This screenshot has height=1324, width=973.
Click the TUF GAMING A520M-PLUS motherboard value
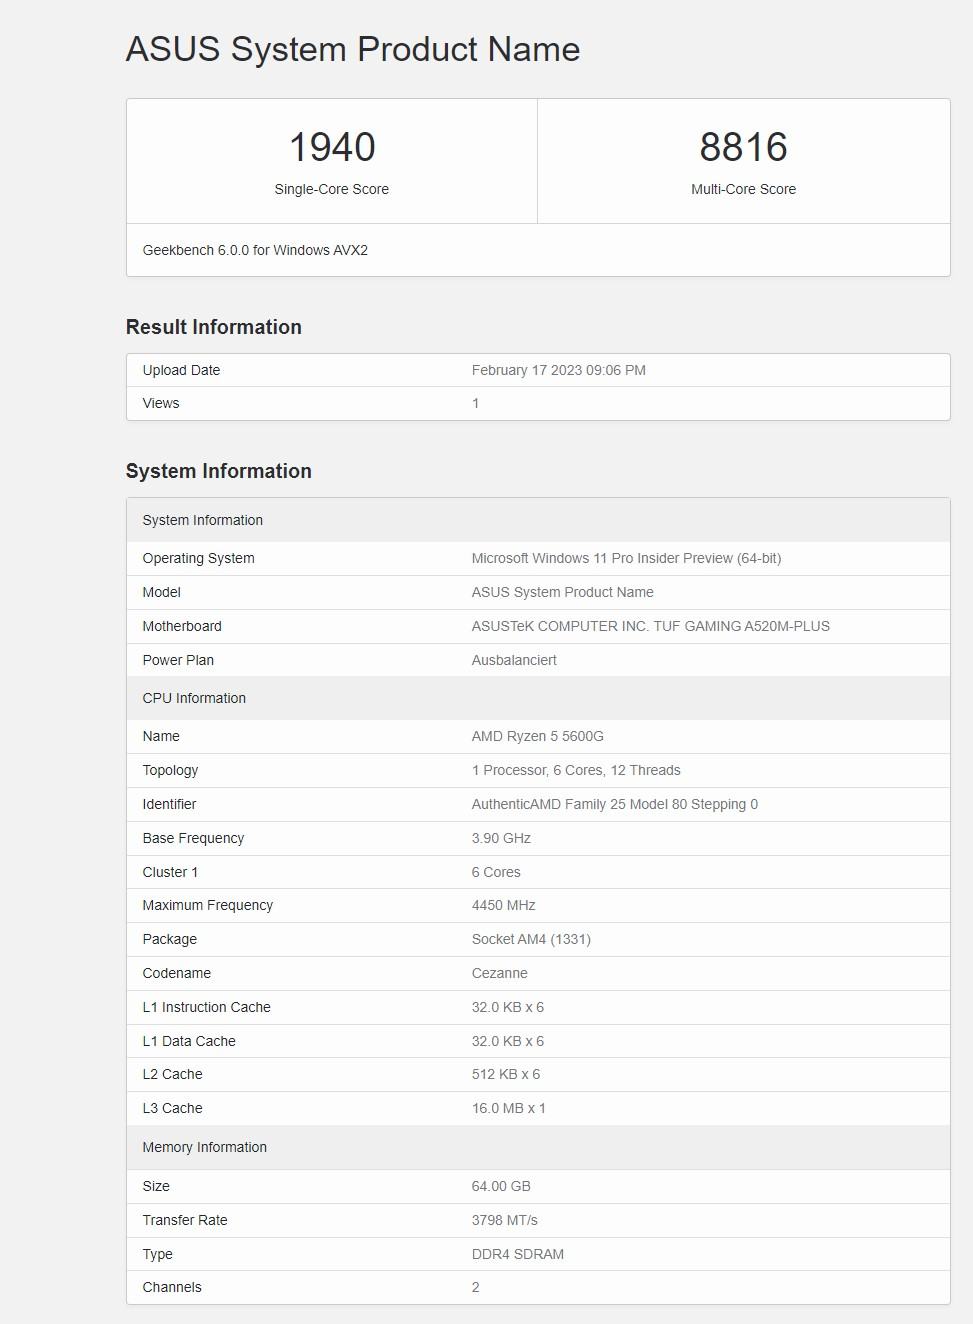click(x=650, y=626)
